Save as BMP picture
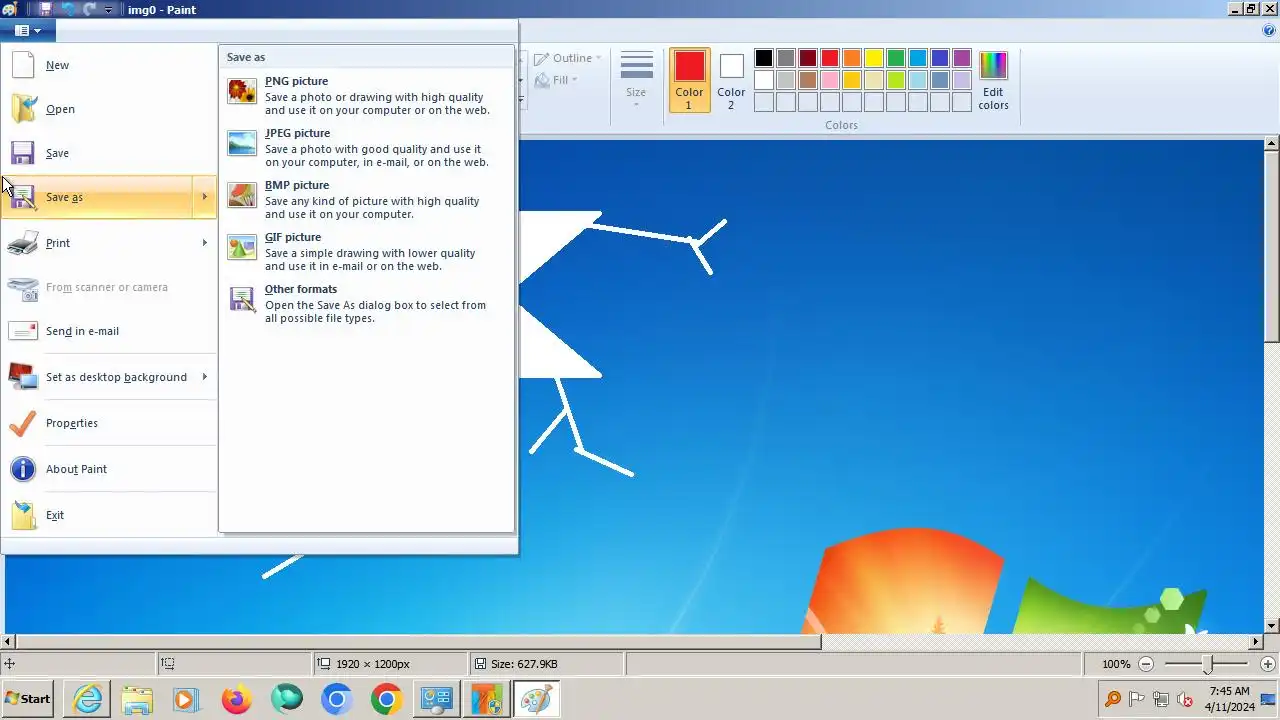The width and height of the screenshot is (1280, 720). point(366,200)
